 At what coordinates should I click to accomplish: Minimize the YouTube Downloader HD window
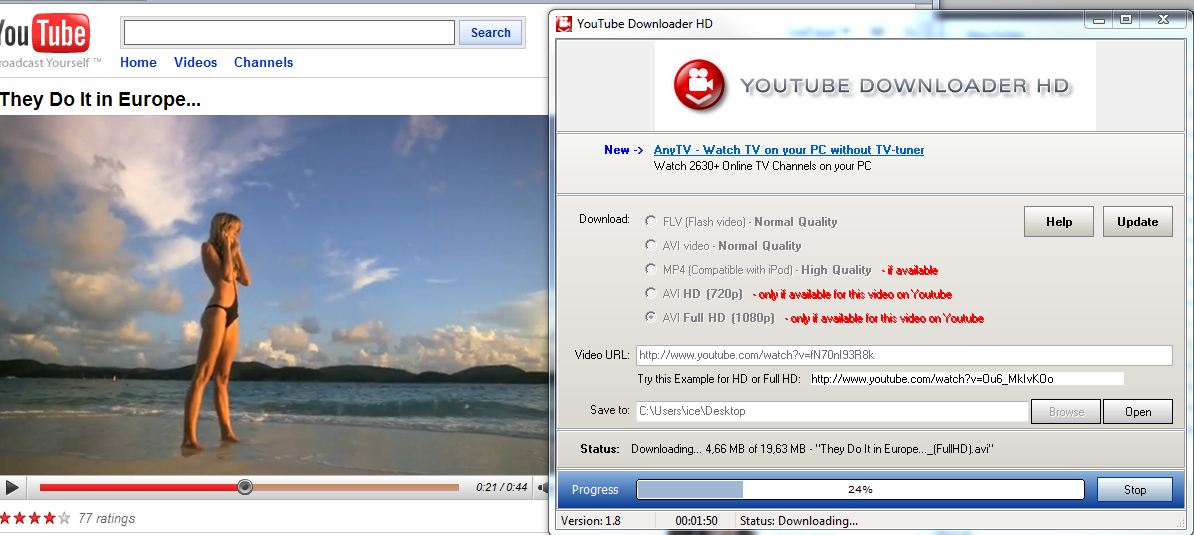click(x=1098, y=19)
